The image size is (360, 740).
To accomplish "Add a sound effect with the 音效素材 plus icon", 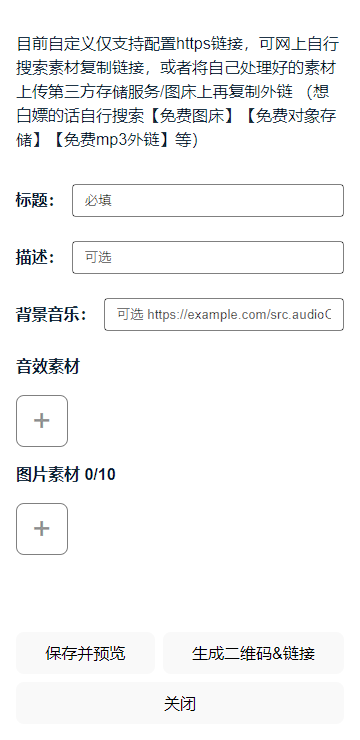I will click(x=42, y=421).
